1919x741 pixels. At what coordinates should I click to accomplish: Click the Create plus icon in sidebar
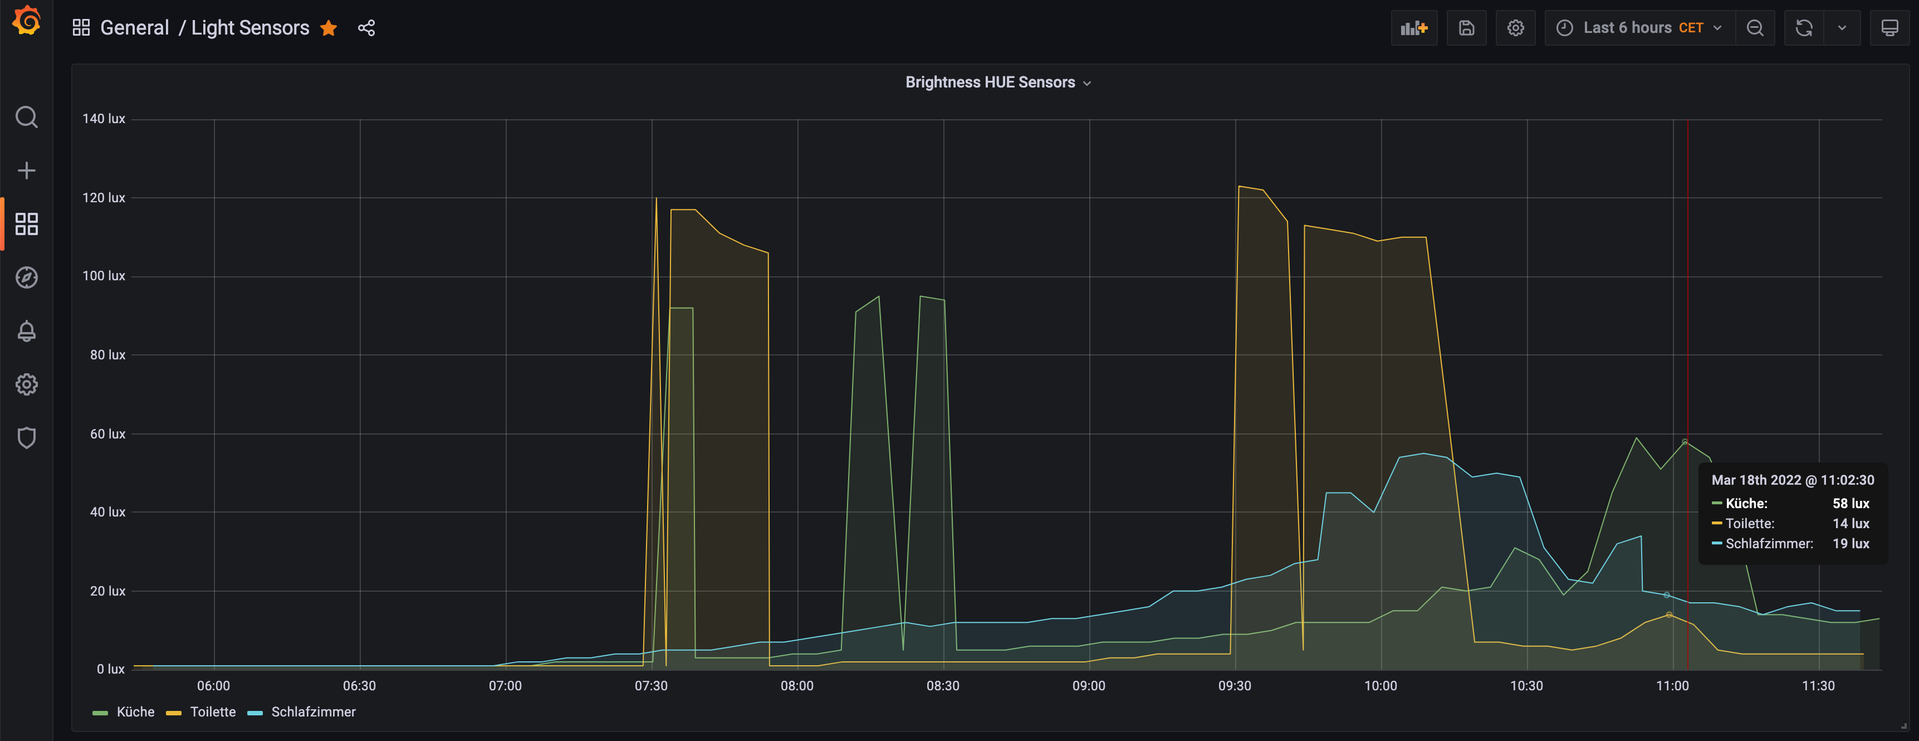coord(27,171)
